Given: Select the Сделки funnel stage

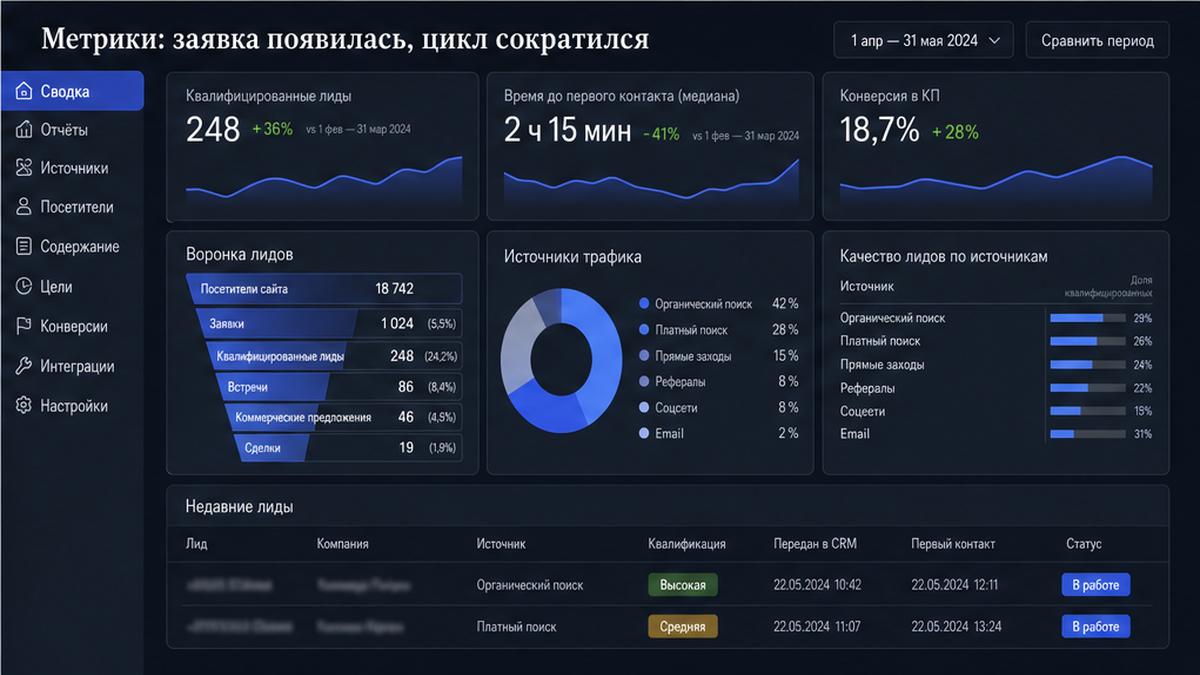Looking at the screenshot, I should click(x=347, y=448).
